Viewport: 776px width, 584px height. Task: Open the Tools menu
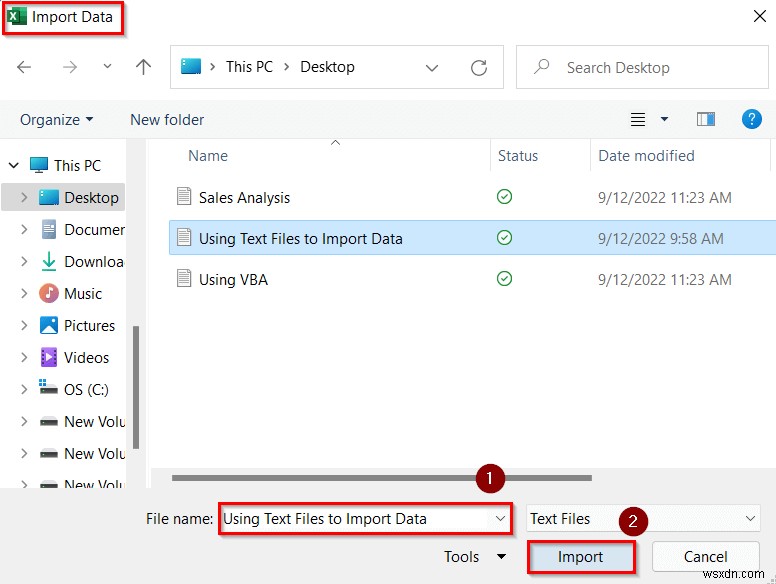click(x=475, y=557)
